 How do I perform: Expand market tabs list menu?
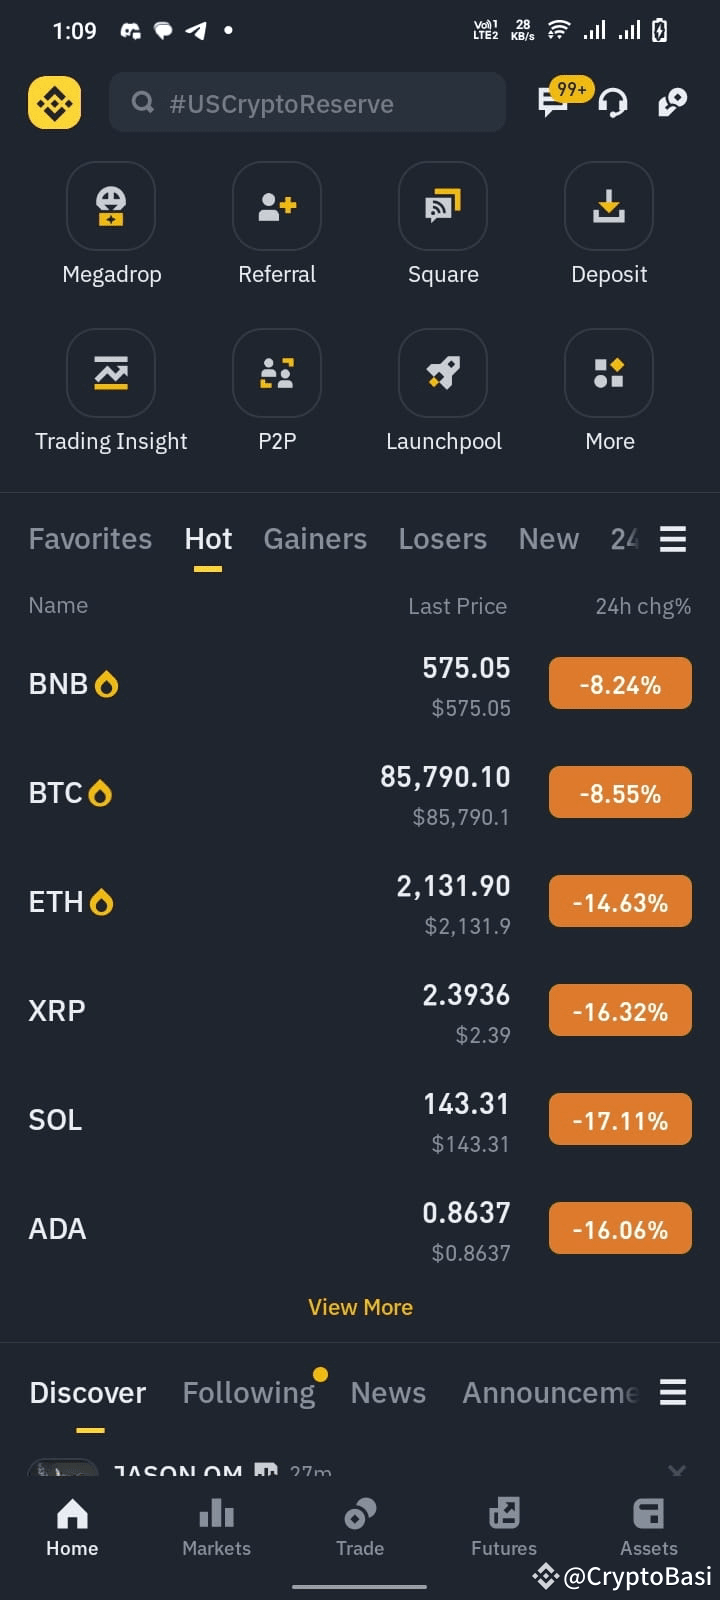click(673, 539)
